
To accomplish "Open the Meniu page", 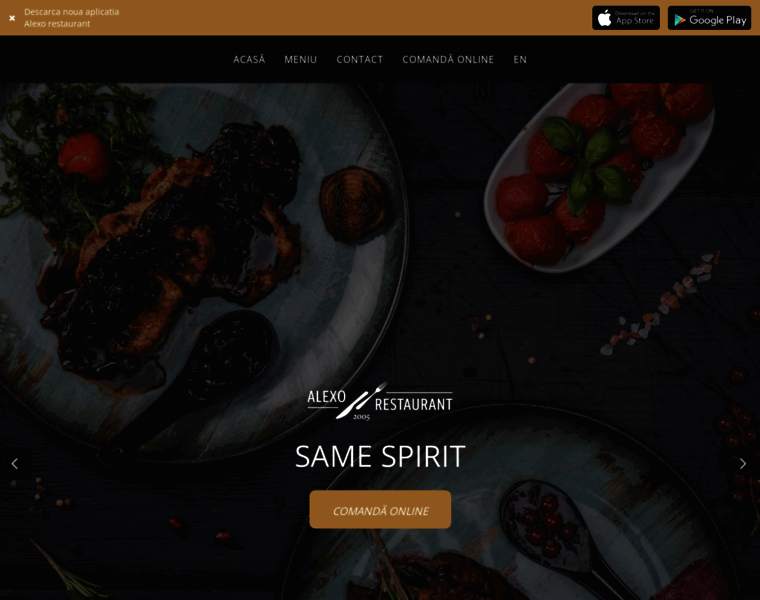I will click(301, 60).
